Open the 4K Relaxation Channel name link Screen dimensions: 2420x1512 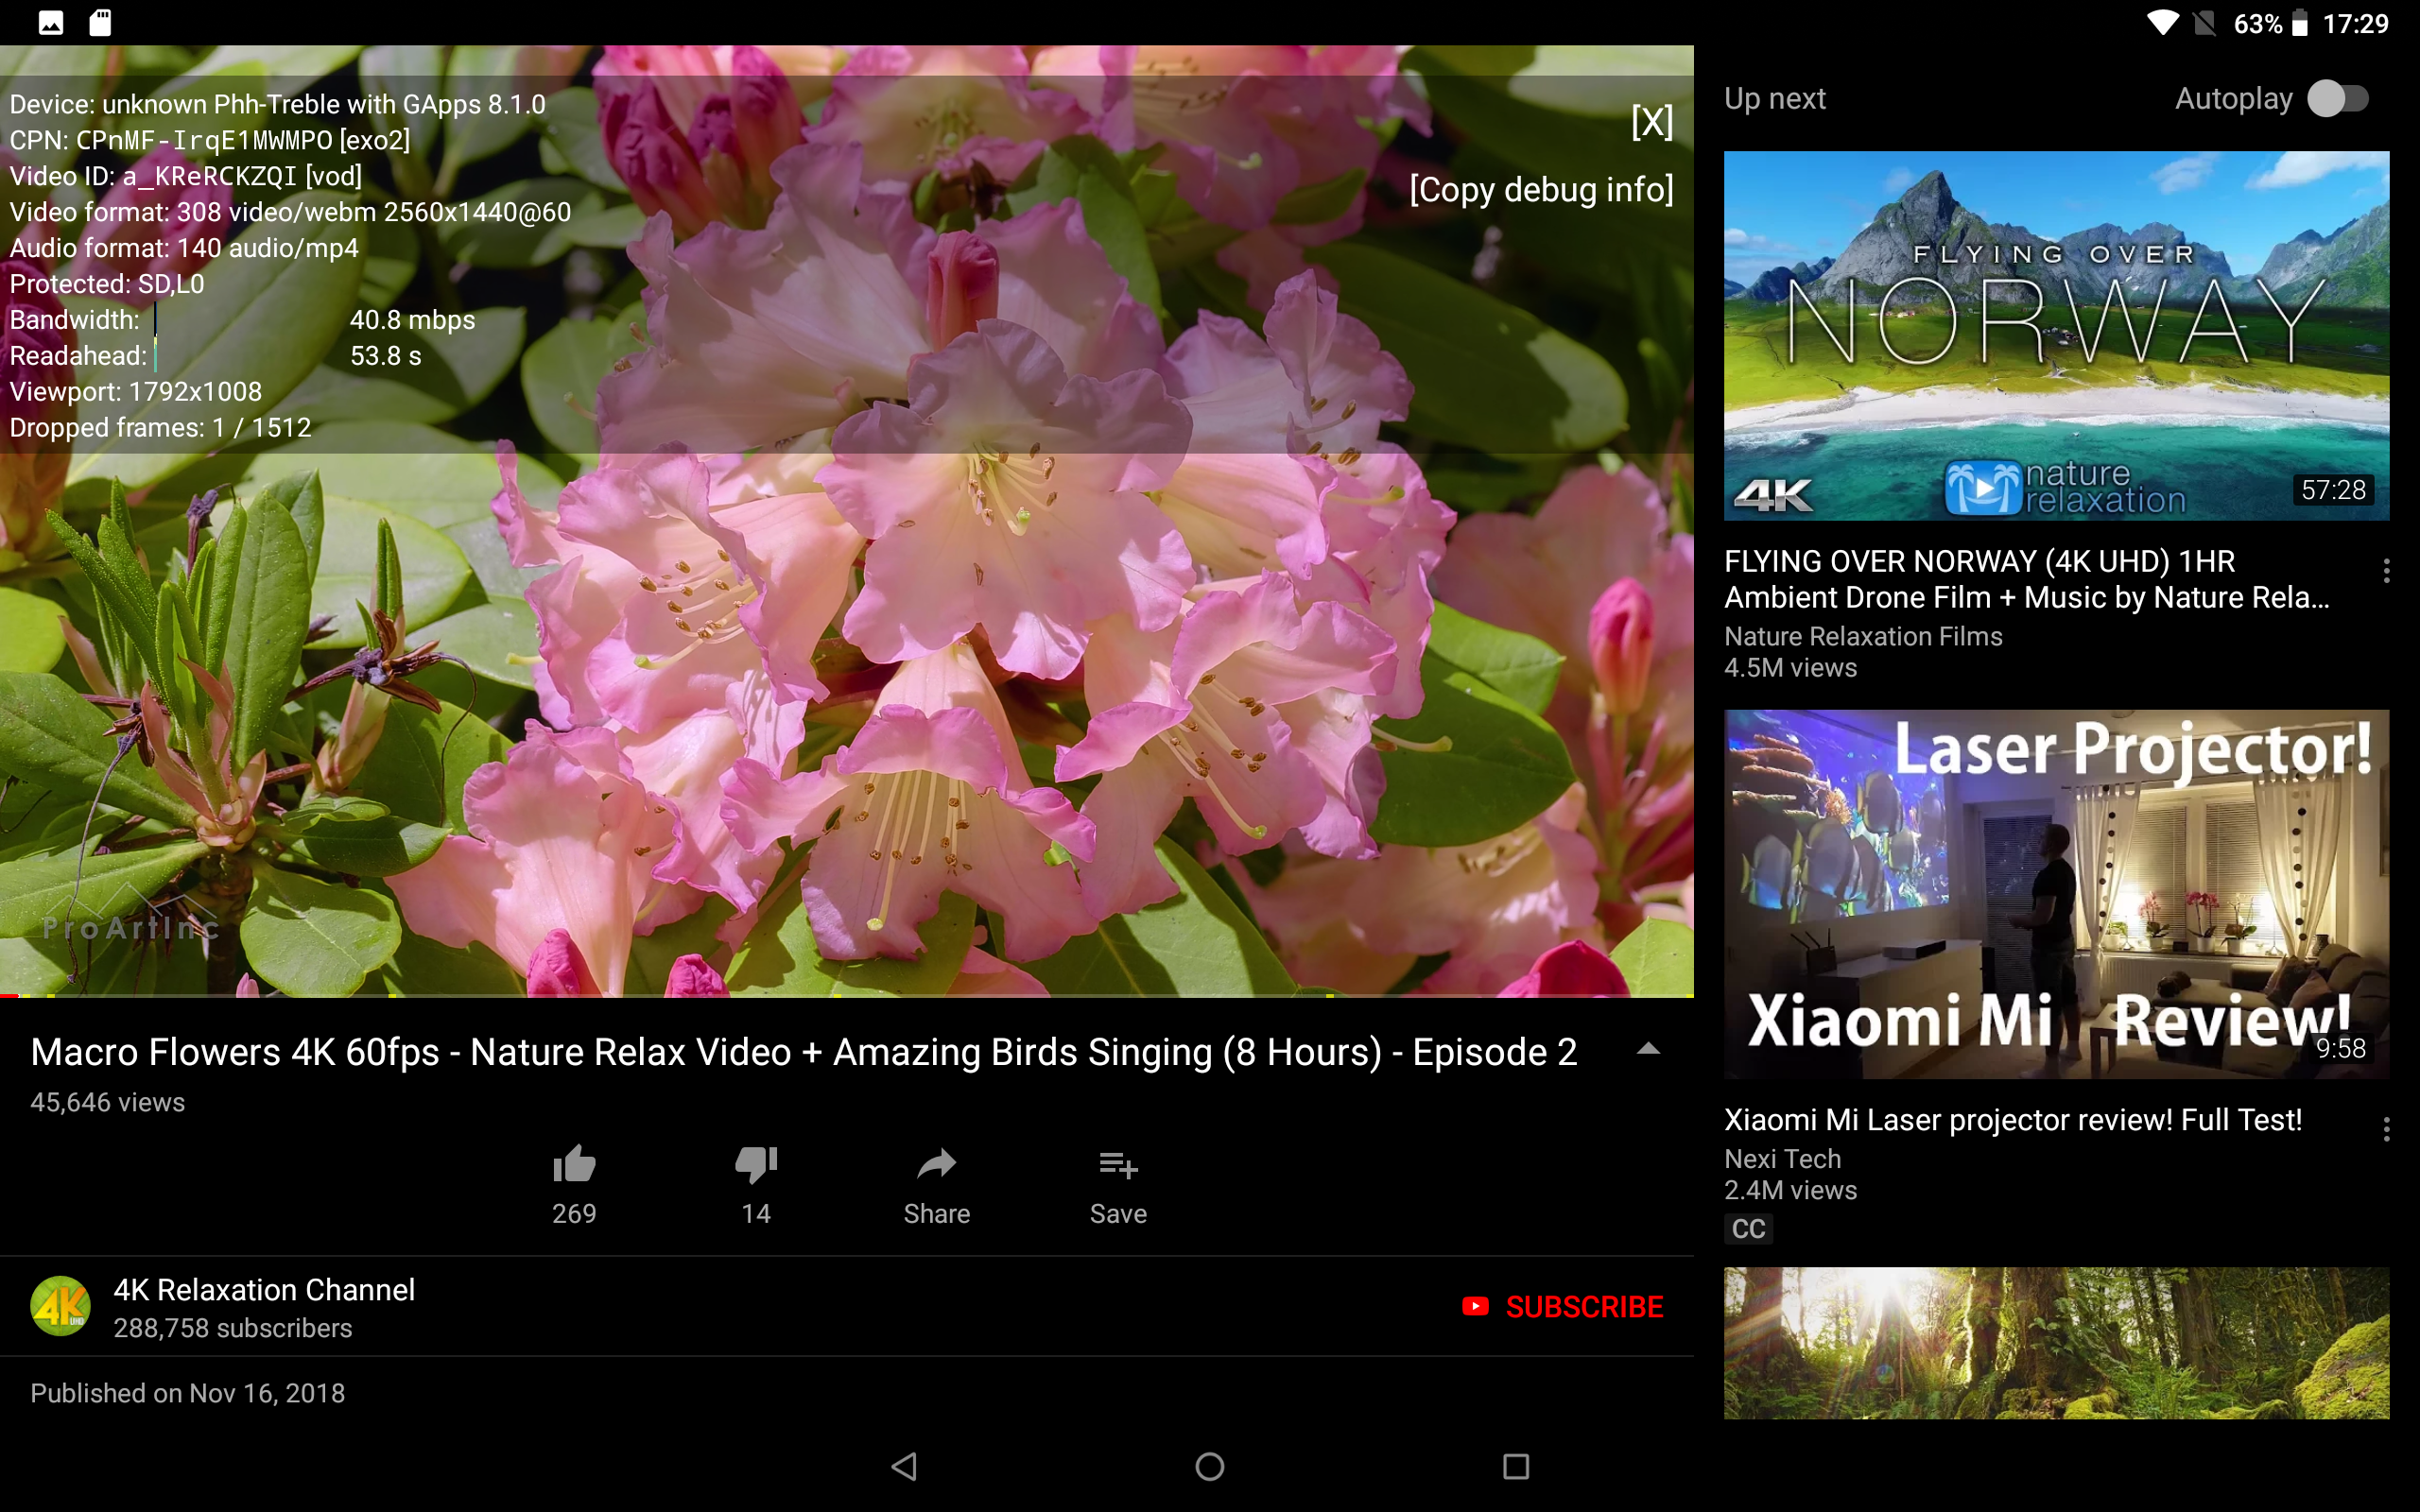pos(264,1290)
